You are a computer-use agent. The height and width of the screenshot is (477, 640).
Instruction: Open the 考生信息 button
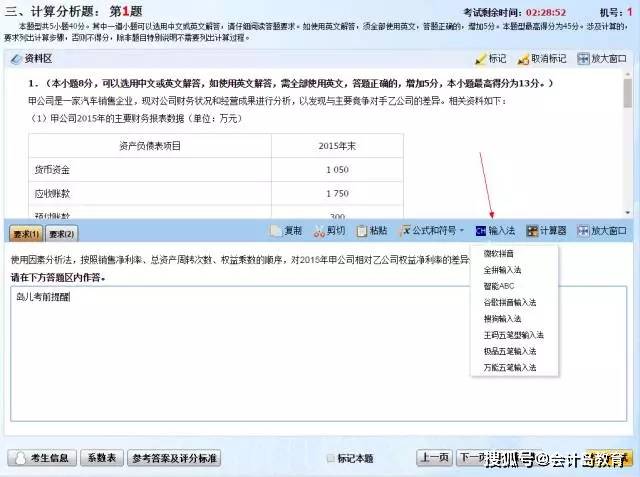[x=42, y=458]
